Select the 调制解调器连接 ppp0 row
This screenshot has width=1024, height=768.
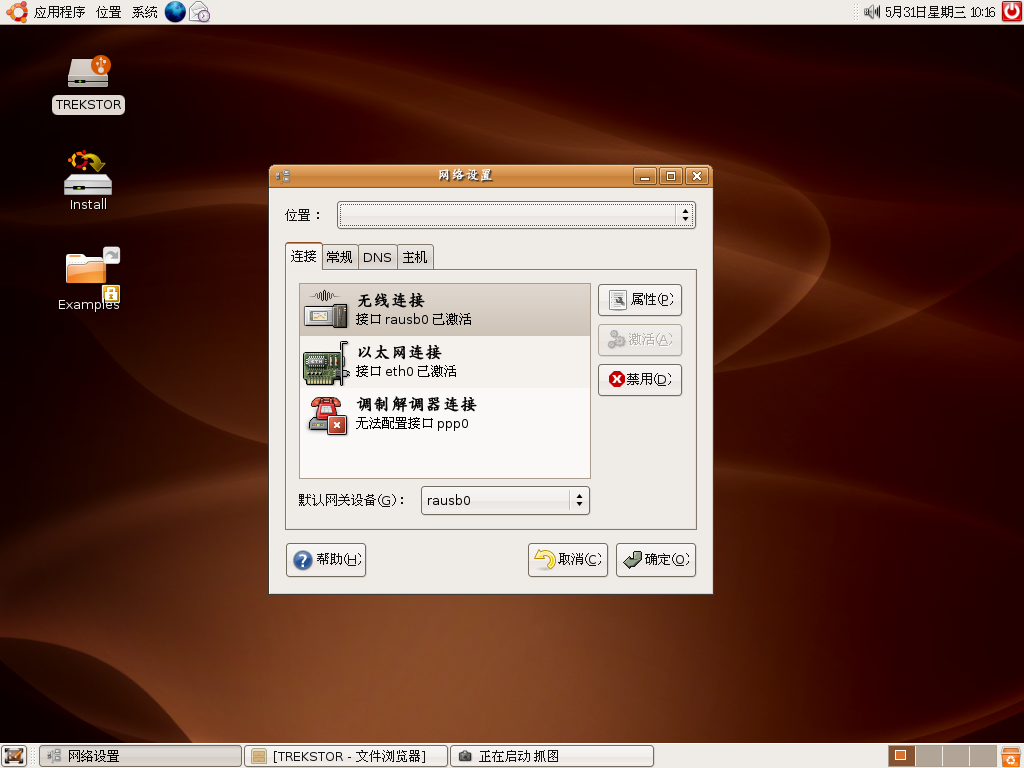point(445,414)
